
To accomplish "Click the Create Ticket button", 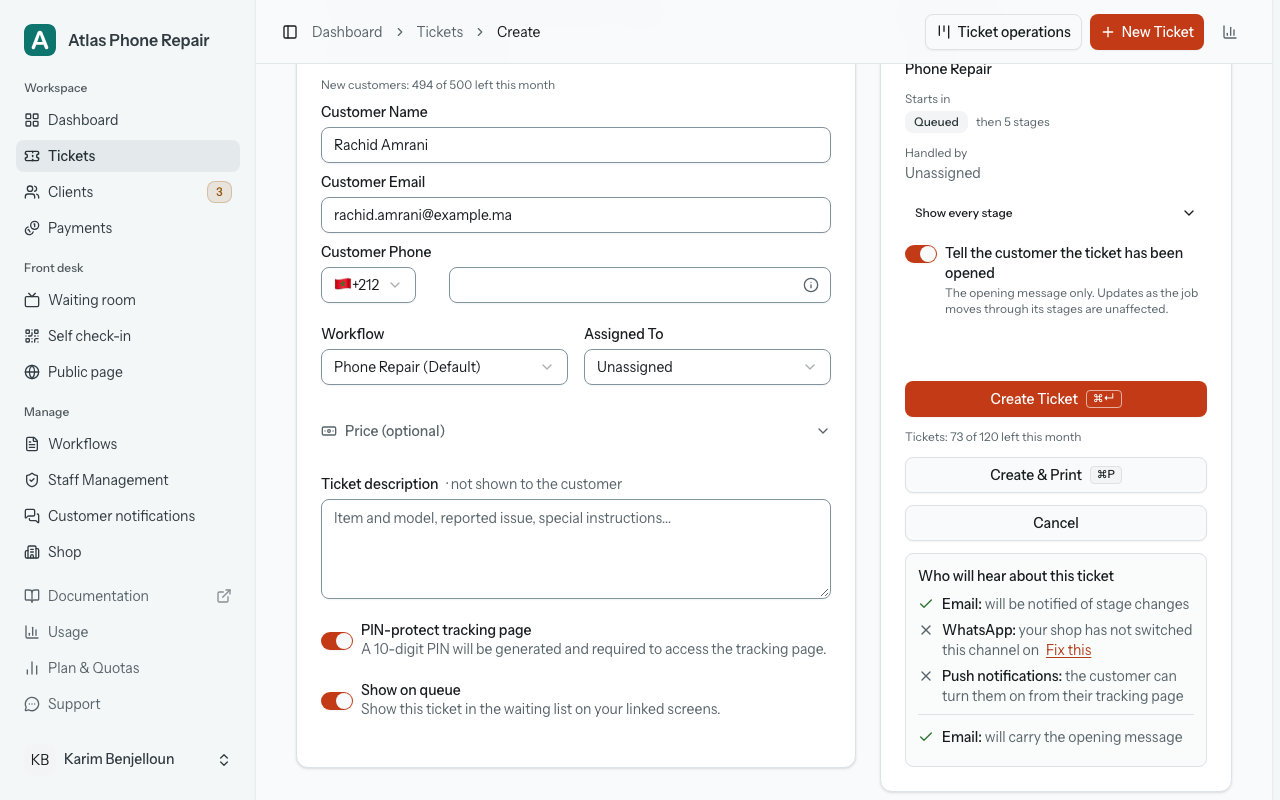I will tap(1056, 399).
